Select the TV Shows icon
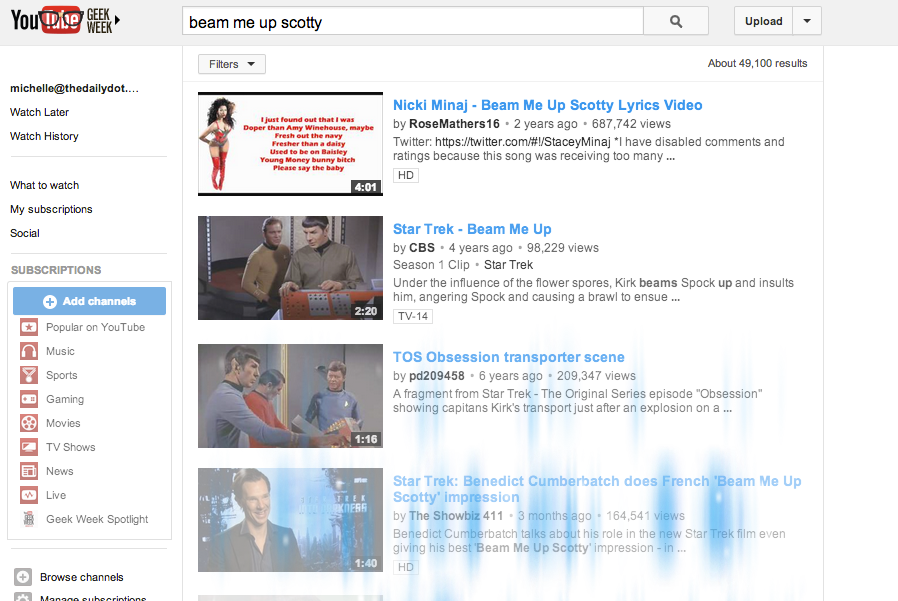This screenshot has height=601, width=898. [x=29, y=448]
